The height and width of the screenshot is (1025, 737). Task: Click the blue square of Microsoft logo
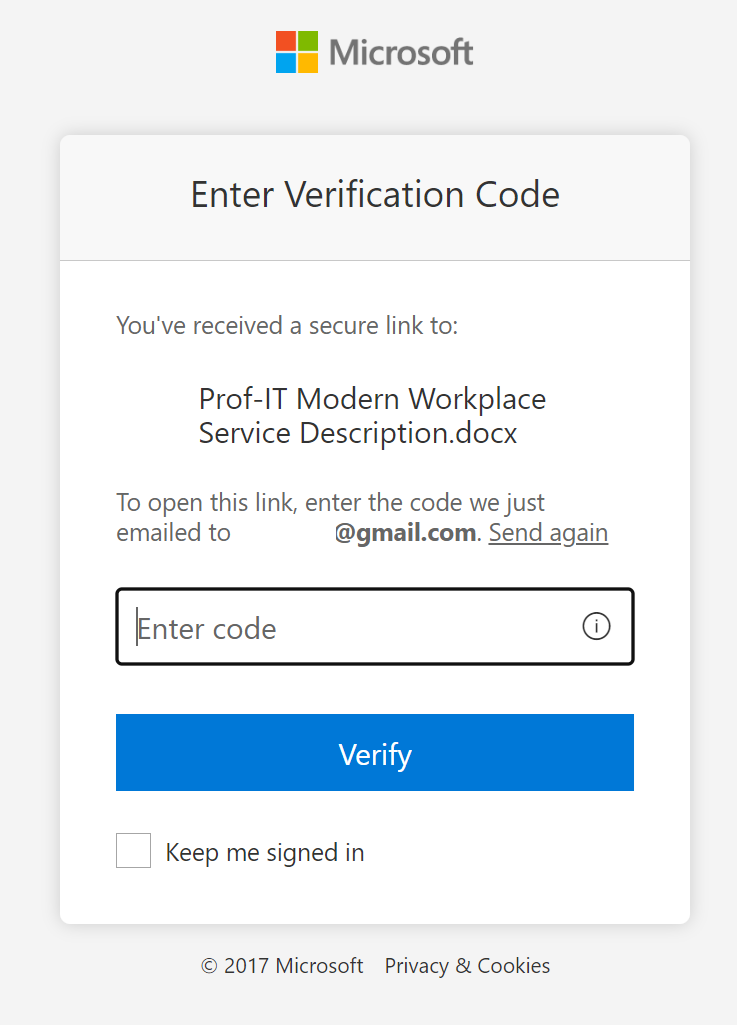pyautogui.click(x=286, y=62)
